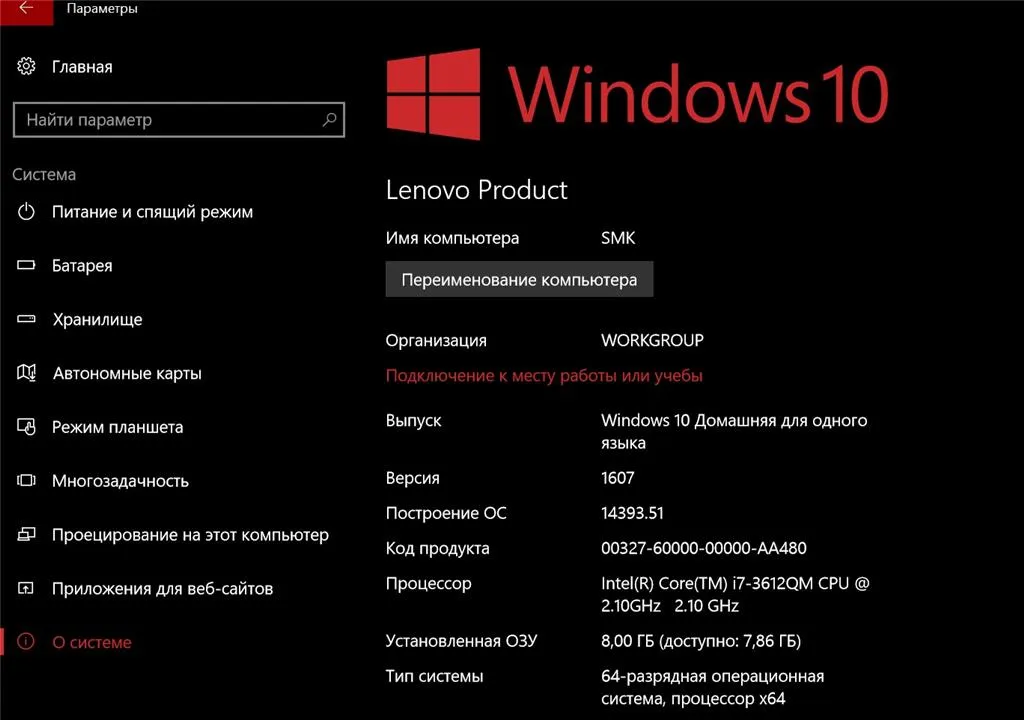Click the projecting icon for Проецирование на этот компьютер
Image resolution: width=1024 pixels, height=720 pixels.
click(x=26, y=534)
